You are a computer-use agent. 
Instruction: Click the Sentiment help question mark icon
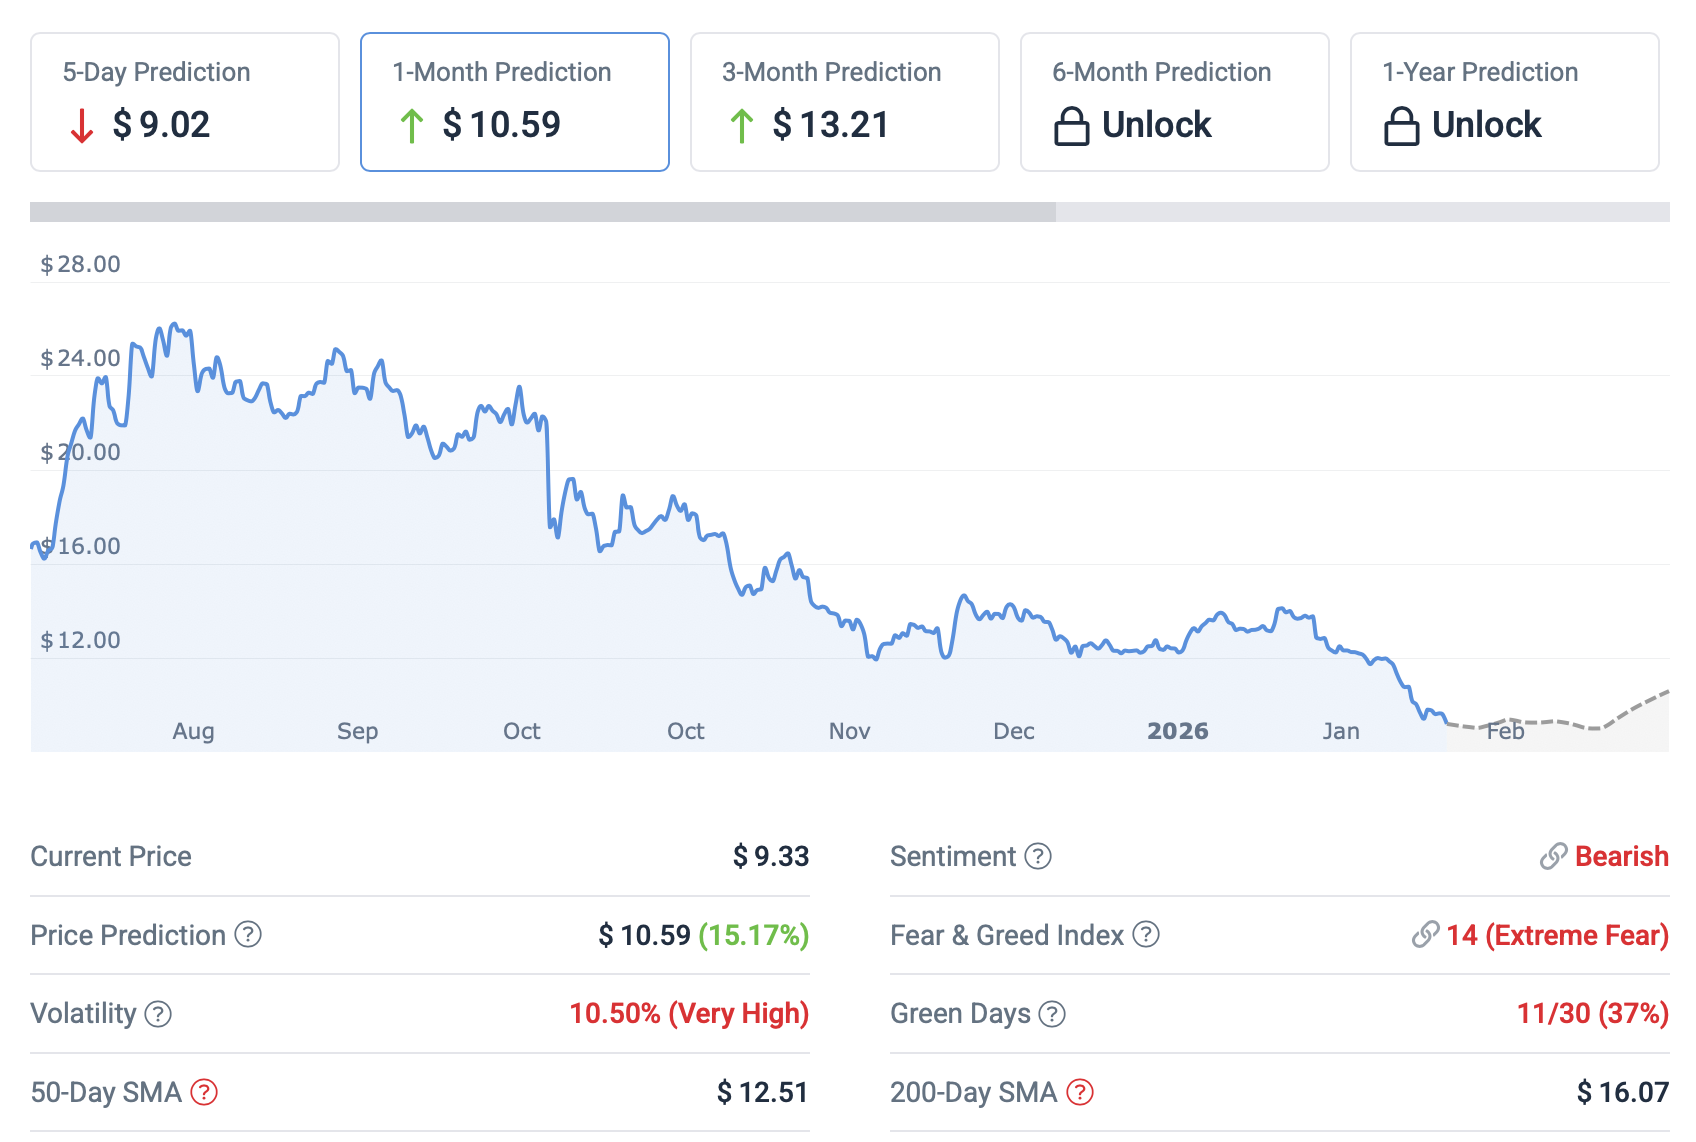(1039, 856)
